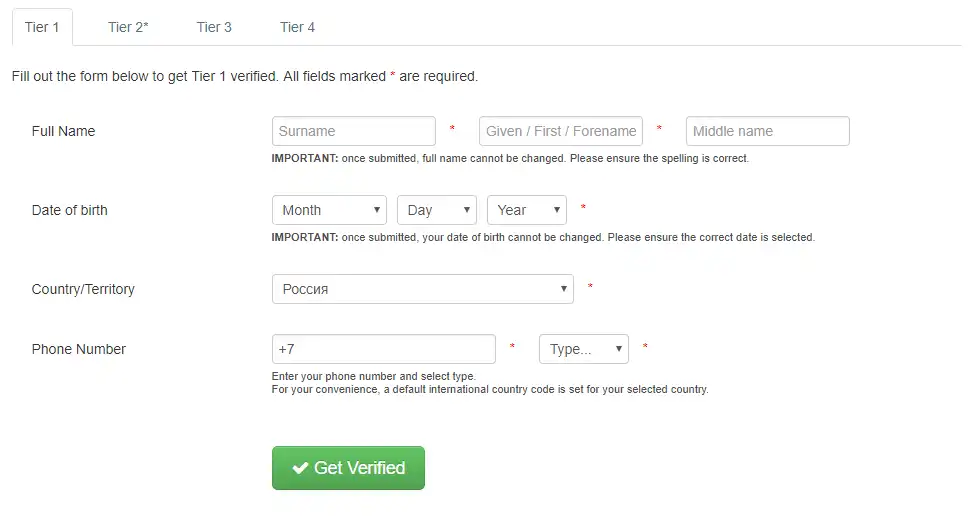Open the phone Type... dropdown
Image resolution: width=972 pixels, height=528 pixels.
click(583, 349)
